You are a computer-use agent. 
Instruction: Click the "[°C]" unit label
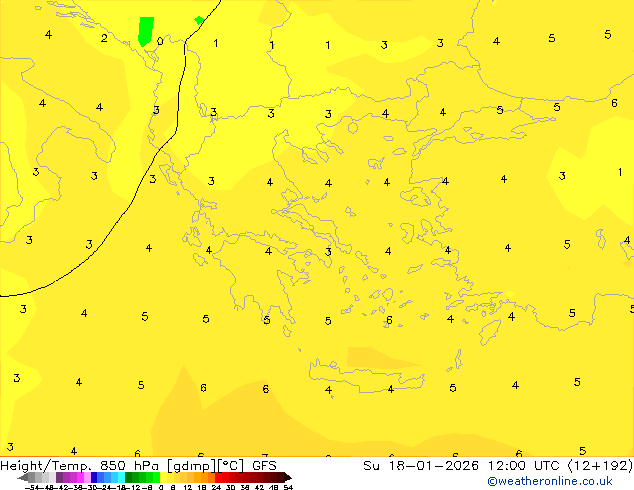[231, 466]
